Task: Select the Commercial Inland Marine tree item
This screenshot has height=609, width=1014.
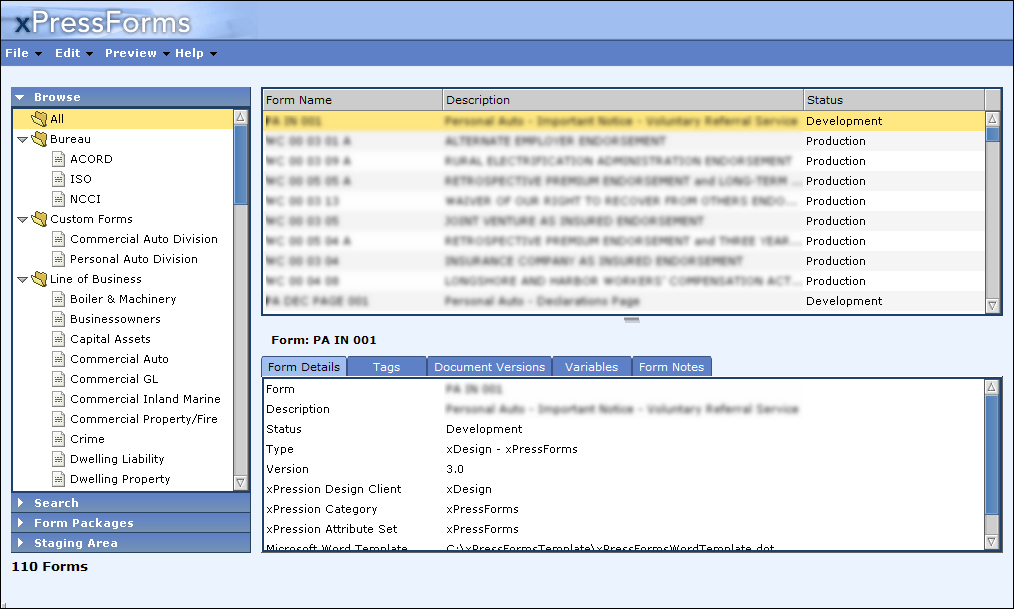Action: coord(145,399)
